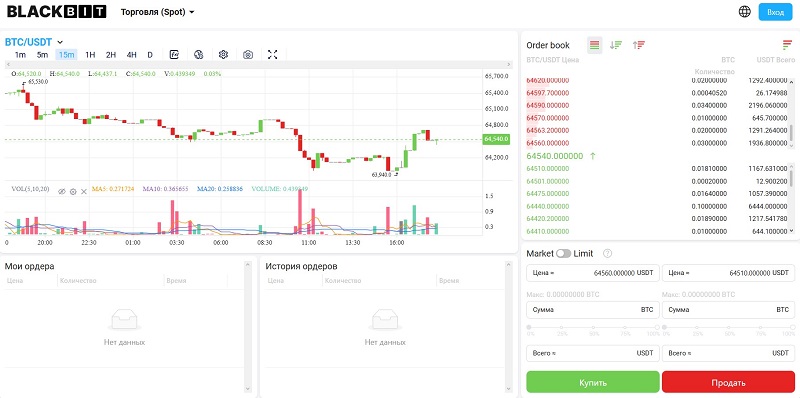Click the buy Сумма BTC input field

pyautogui.click(x=593, y=310)
